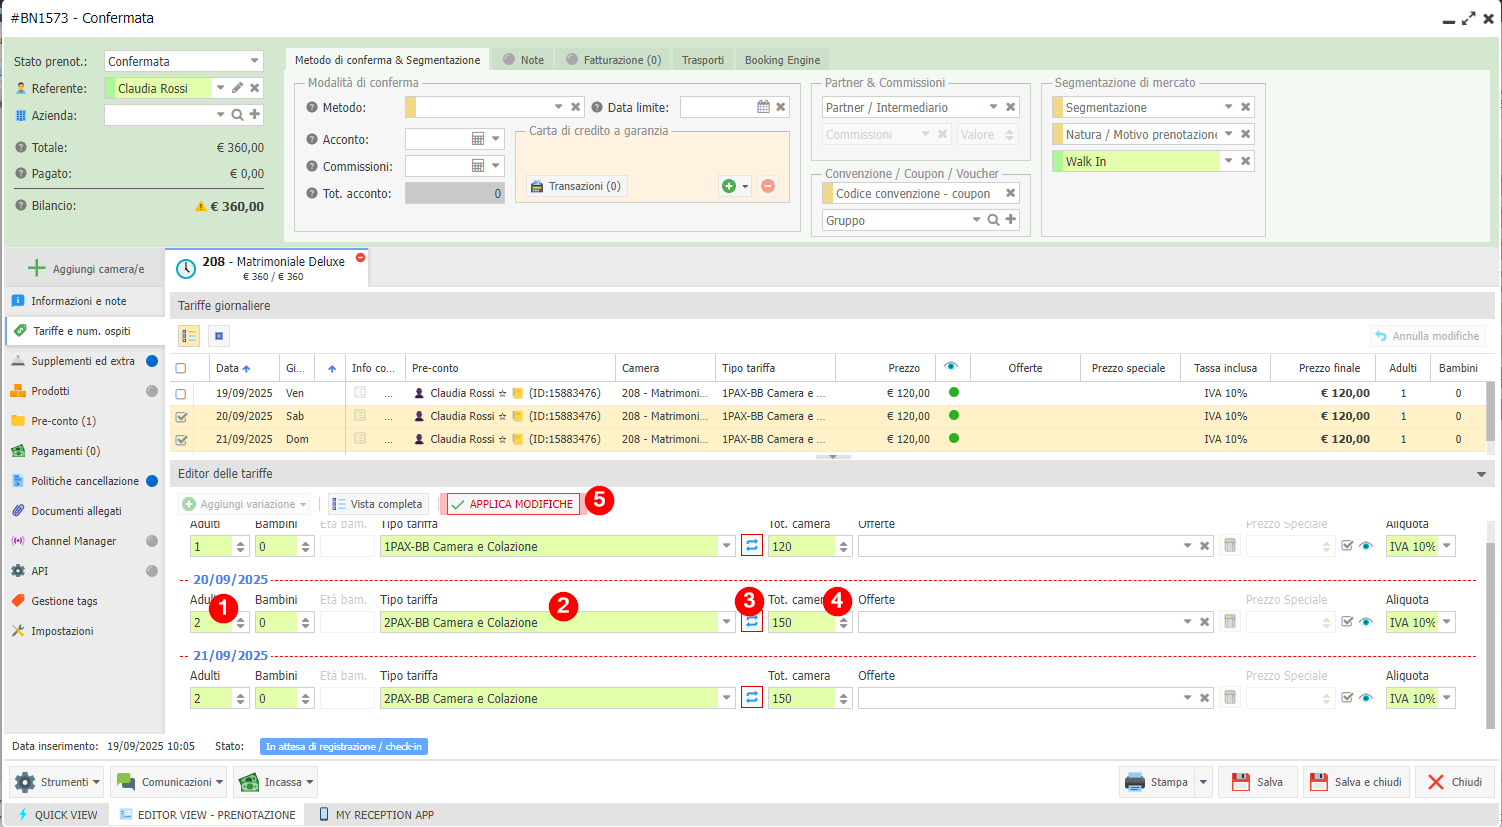Open the Walk In segmentation dropdown
The width and height of the screenshot is (1502, 827).
[1228, 161]
